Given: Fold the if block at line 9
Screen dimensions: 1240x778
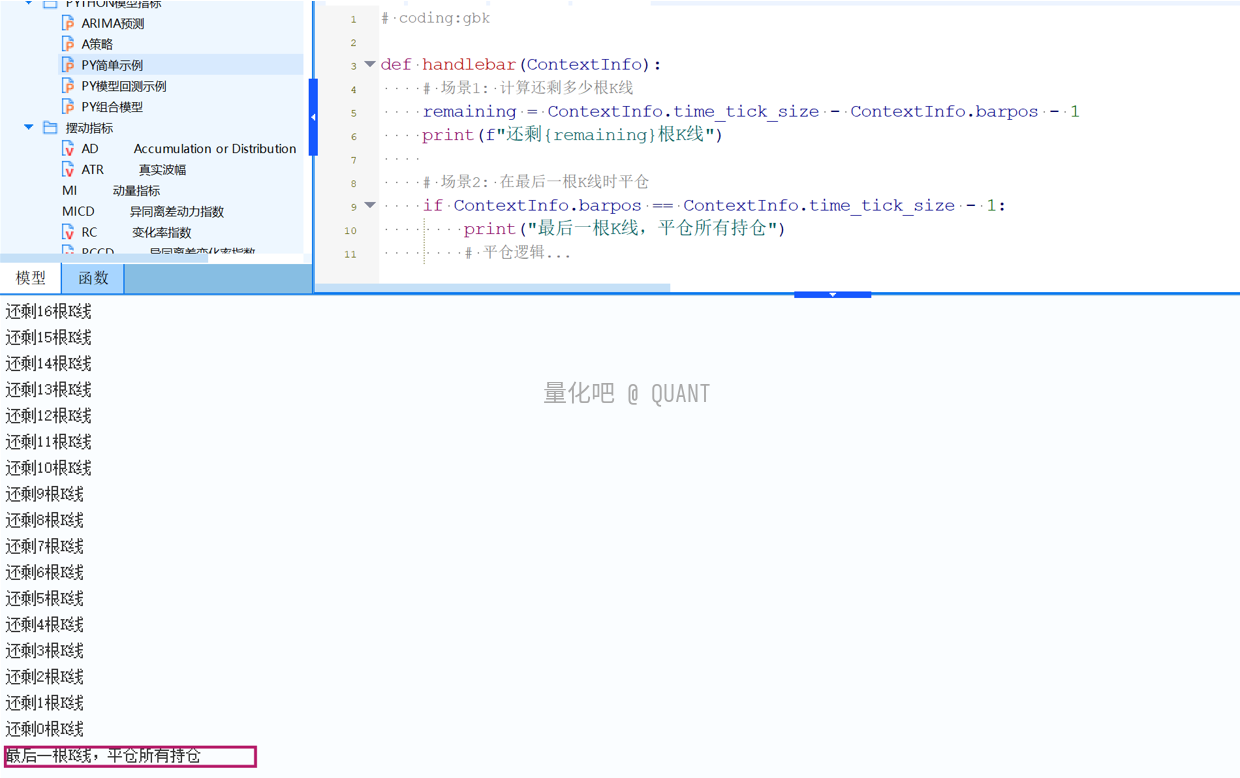Looking at the screenshot, I should coord(370,205).
